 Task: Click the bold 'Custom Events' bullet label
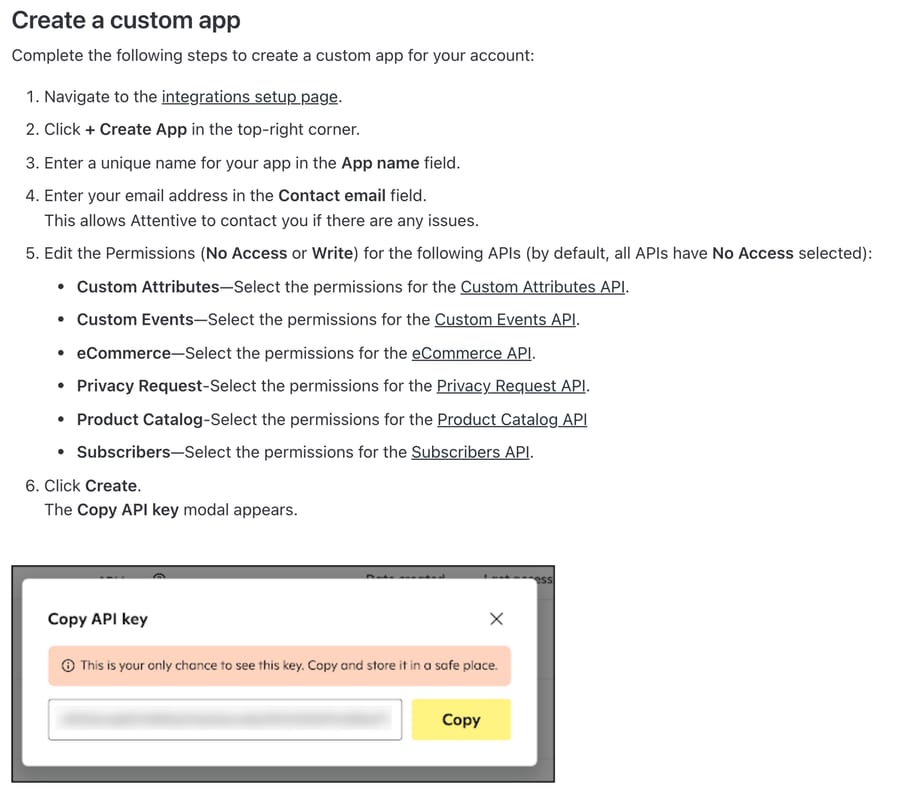pos(135,319)
